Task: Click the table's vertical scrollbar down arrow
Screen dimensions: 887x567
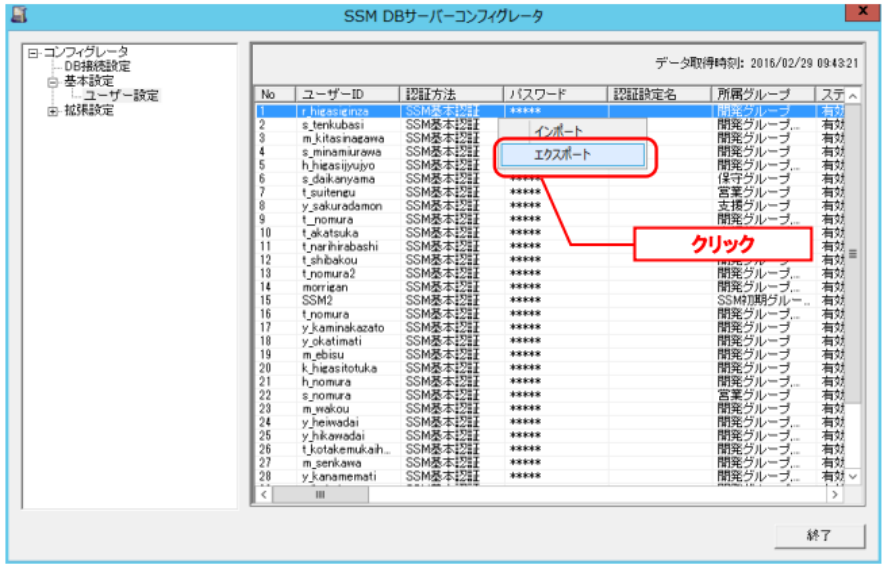Action: click(x=852, y=477)
